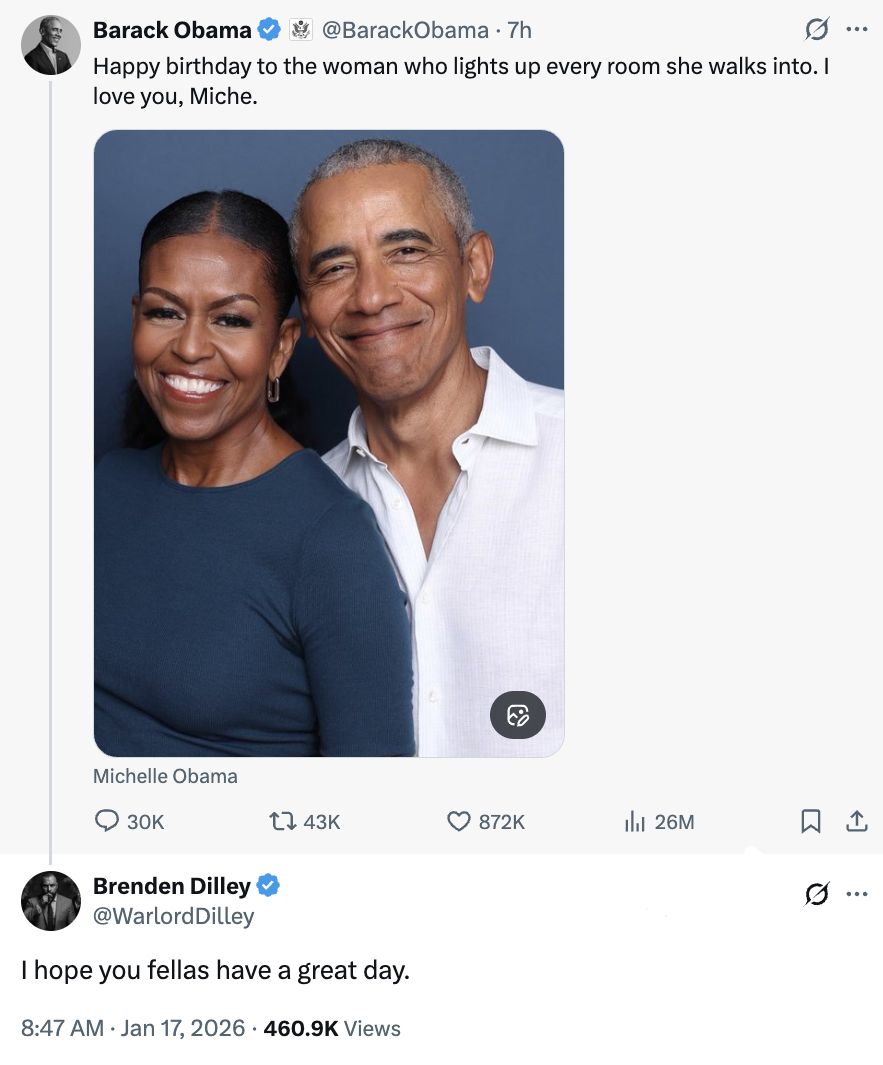Open the attached birthday photo

tap(329, 443)
